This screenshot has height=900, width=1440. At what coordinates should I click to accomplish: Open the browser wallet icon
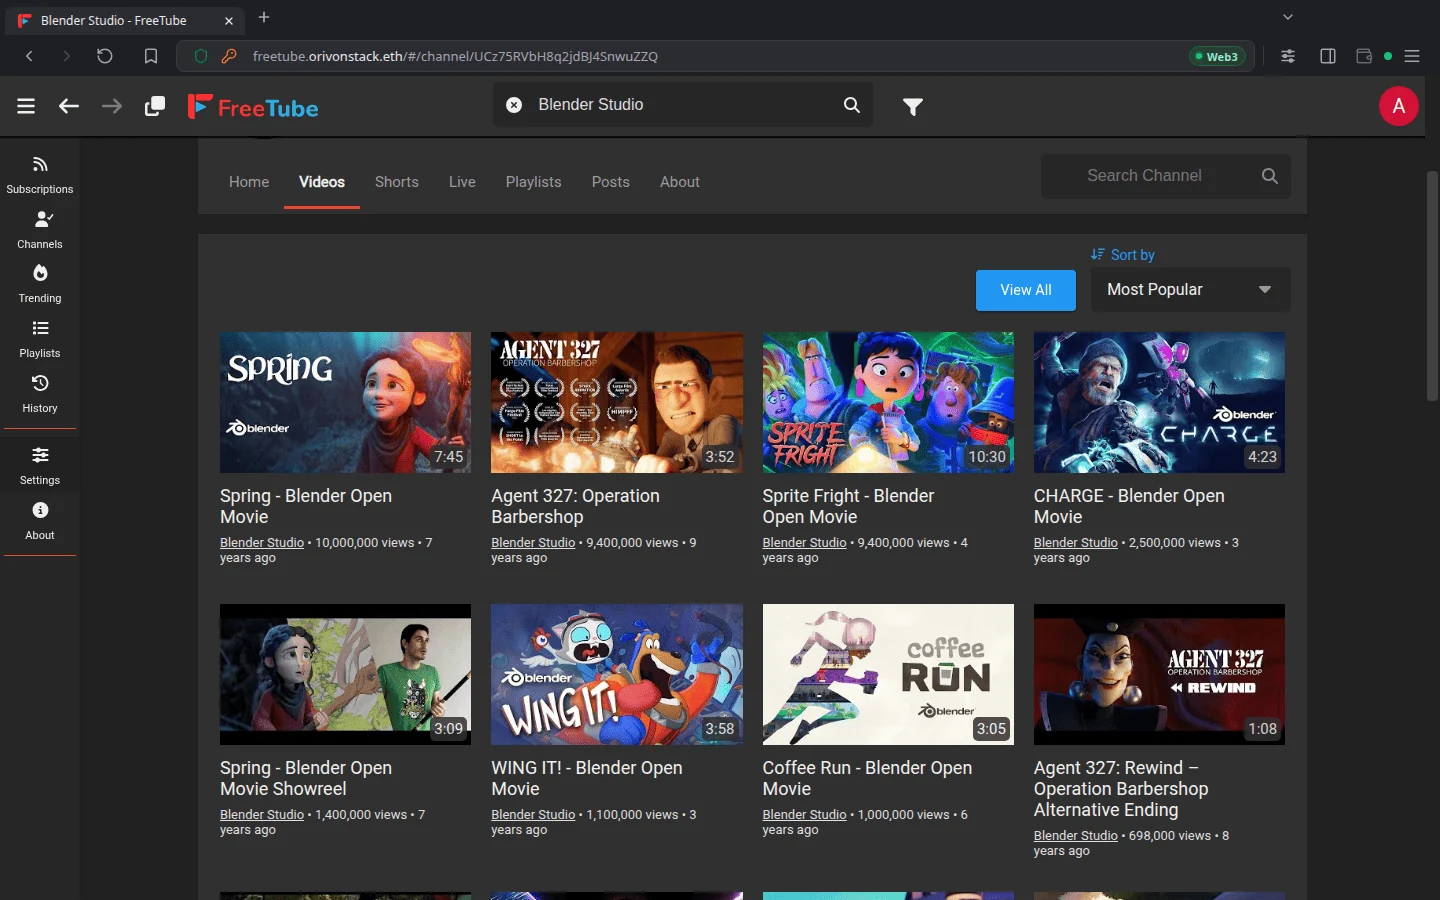[x=1364, y=56]
